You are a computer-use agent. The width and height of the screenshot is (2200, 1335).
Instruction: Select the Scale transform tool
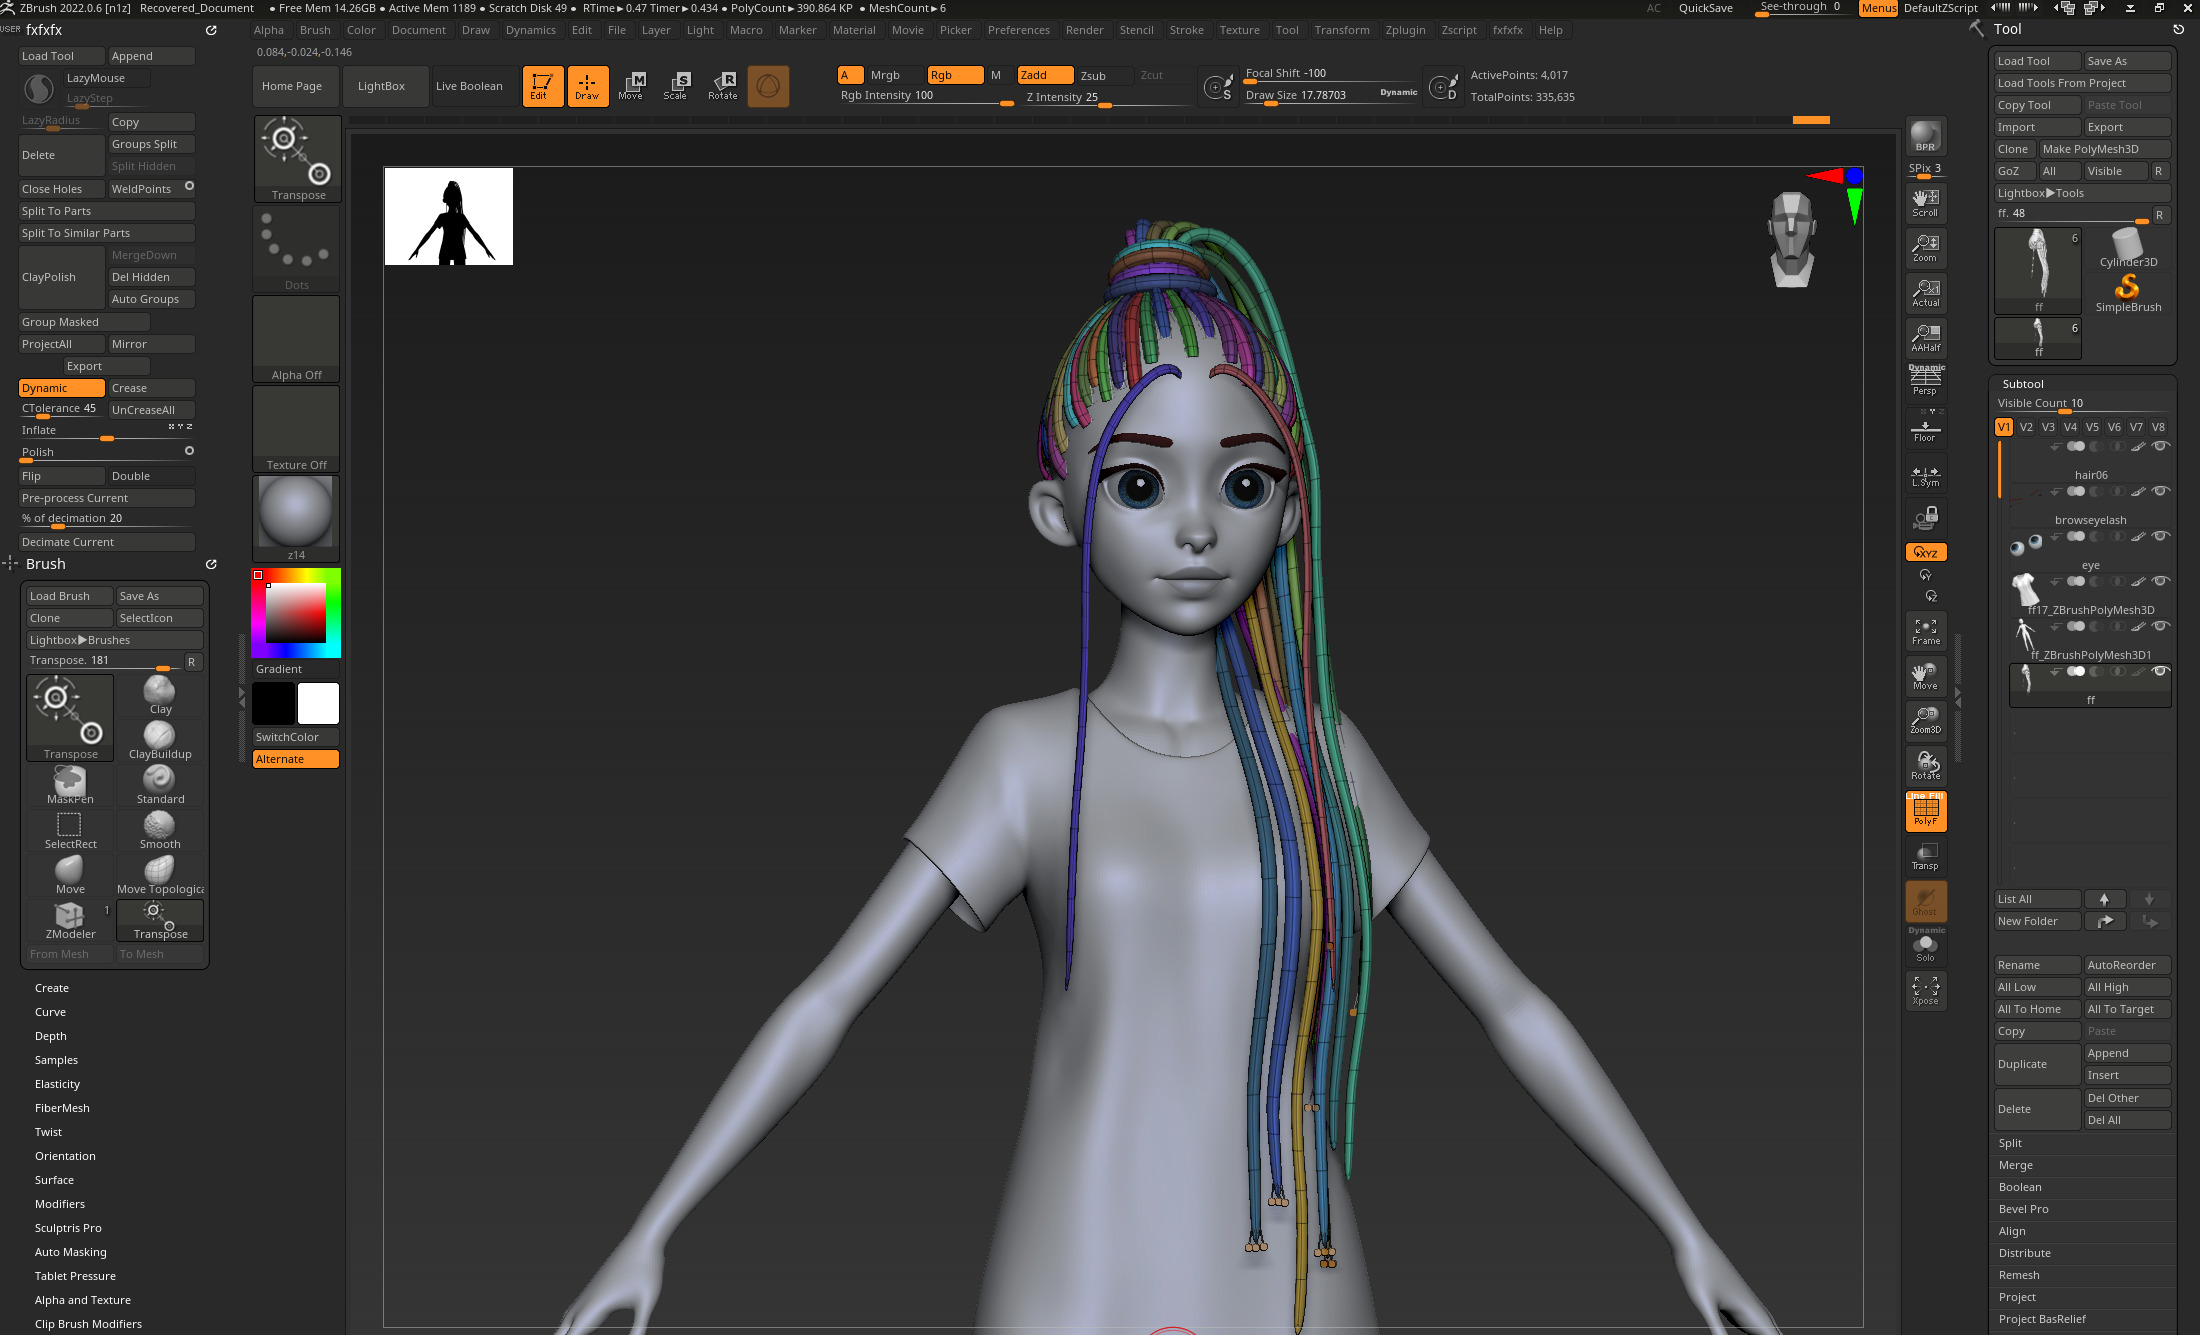pos(677,86)
